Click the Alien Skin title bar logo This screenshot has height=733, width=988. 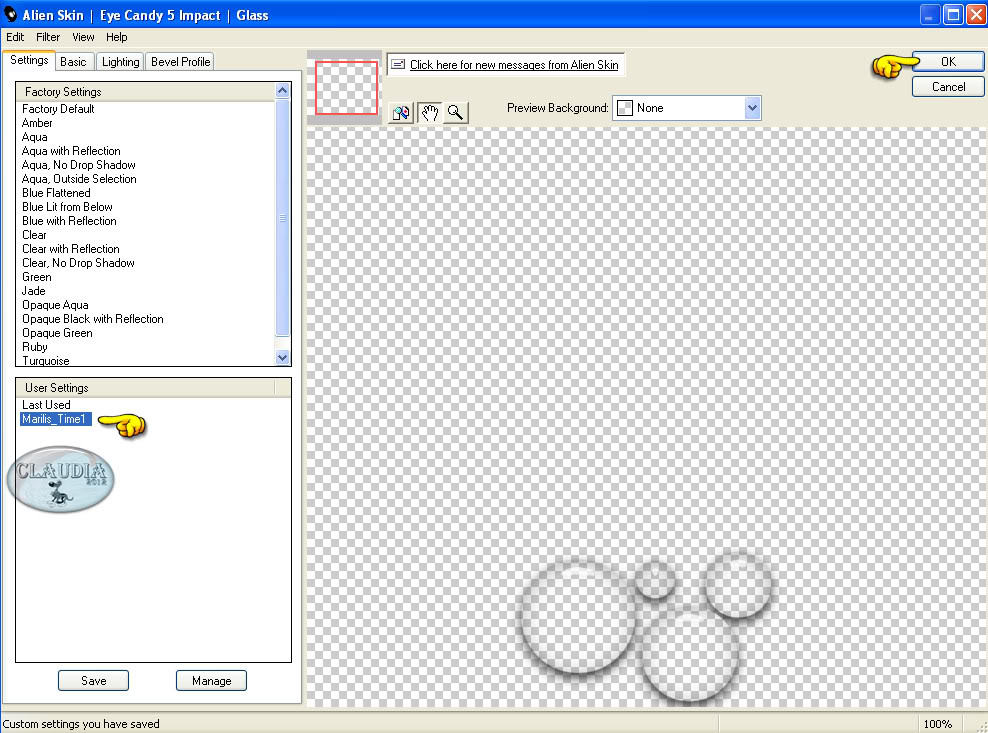[10, 14]
